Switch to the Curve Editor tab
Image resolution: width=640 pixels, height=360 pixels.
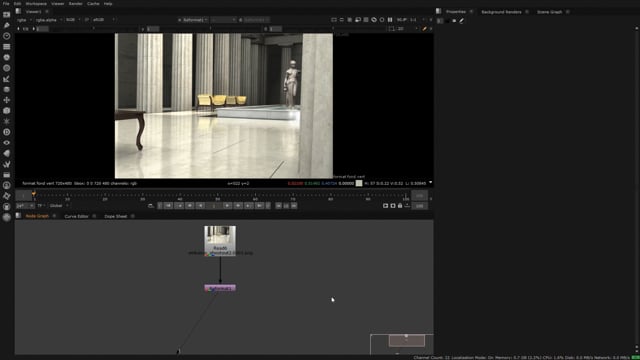point(76,216)
